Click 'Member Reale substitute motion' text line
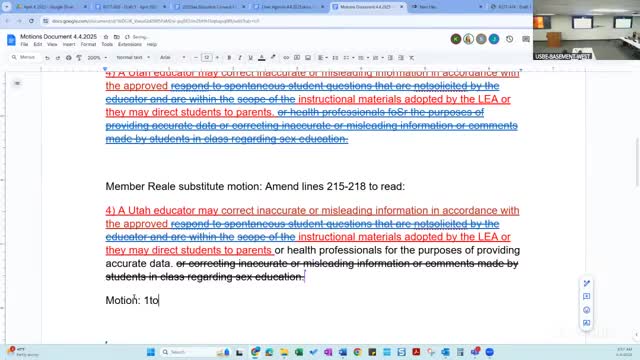 pyautogui.click(x=255, y=187)
